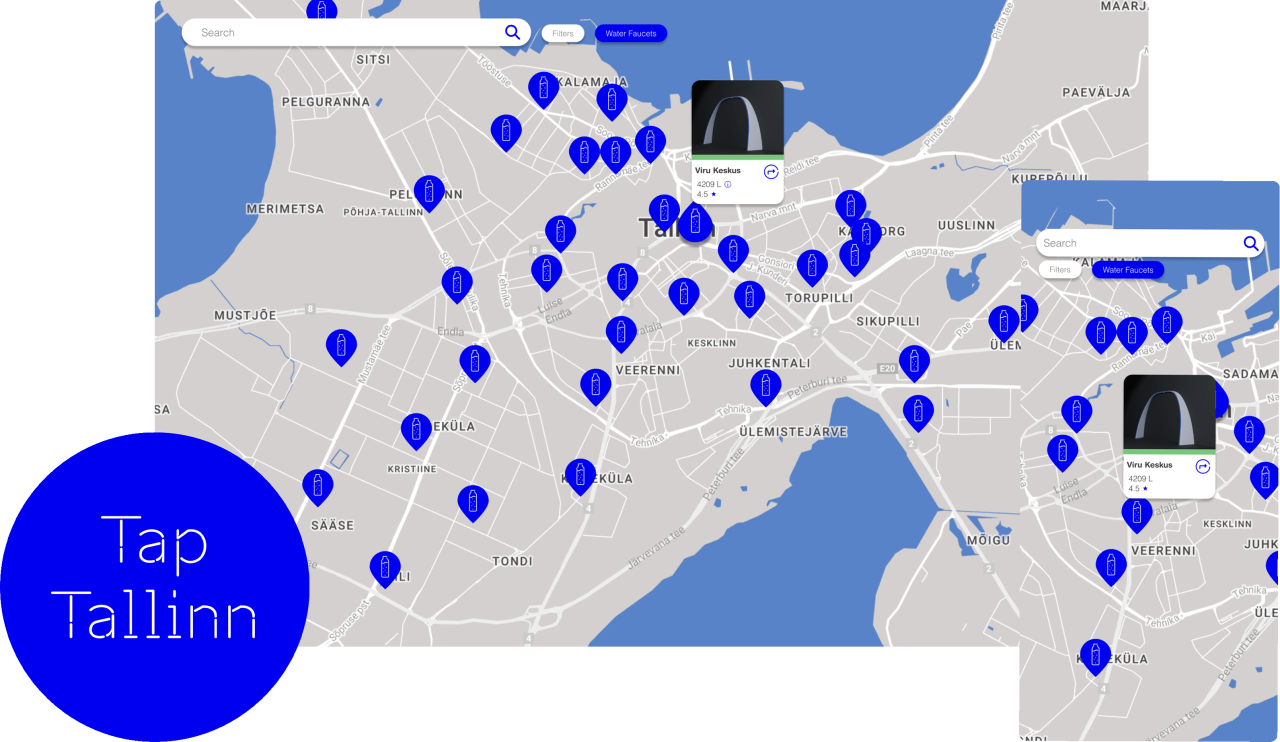This screenshot has height=742, width=1280.
Task: Select the water bottle pin above Sääse label
Action: (318, 486)
